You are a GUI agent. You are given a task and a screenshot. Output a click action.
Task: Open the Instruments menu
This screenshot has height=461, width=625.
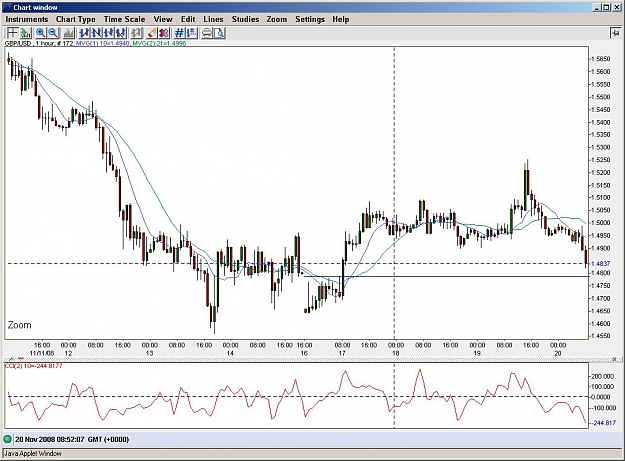(27, 19)
